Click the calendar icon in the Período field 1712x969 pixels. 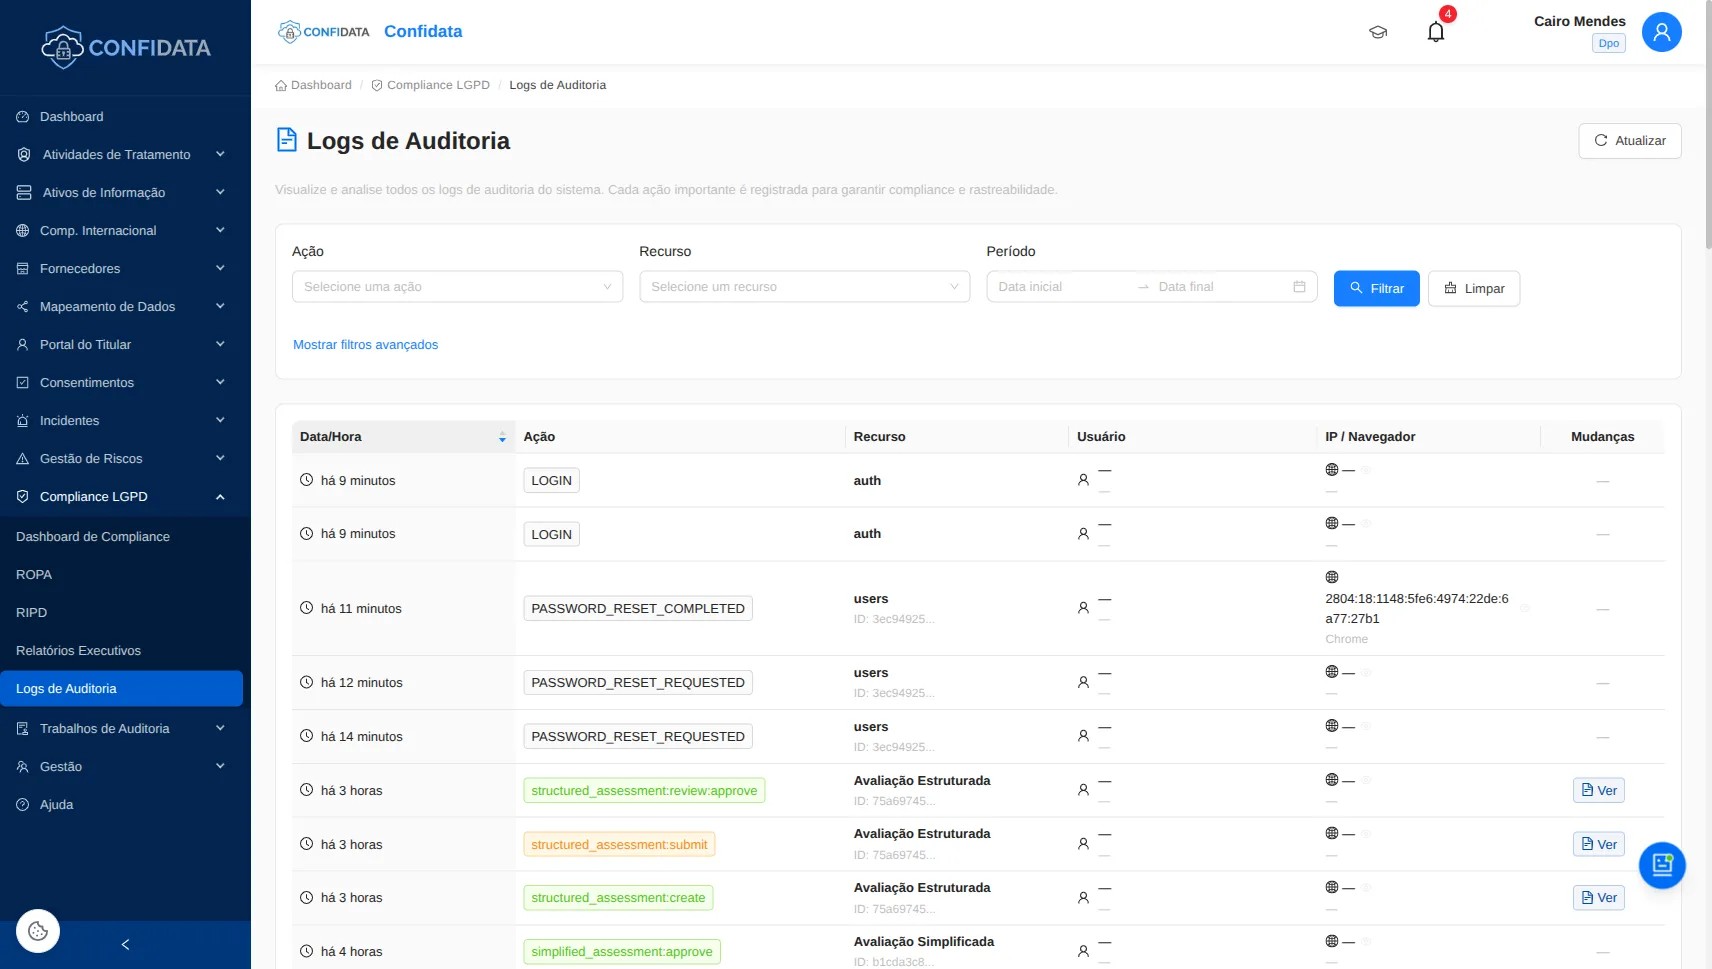click(x=1299, y=286)
